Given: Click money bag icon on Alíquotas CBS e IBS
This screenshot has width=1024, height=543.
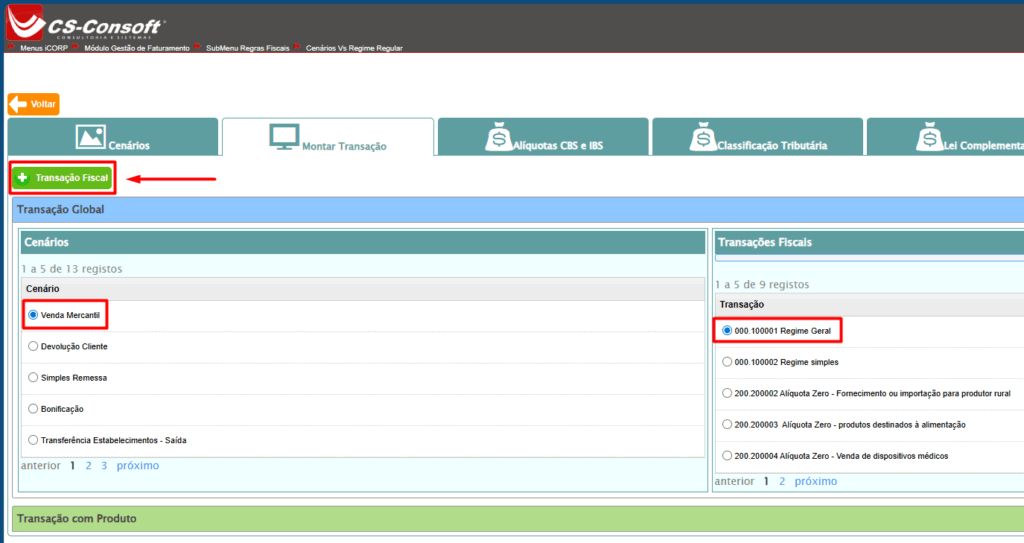Looking at the screenshot, I should click(x=495, y=138).
